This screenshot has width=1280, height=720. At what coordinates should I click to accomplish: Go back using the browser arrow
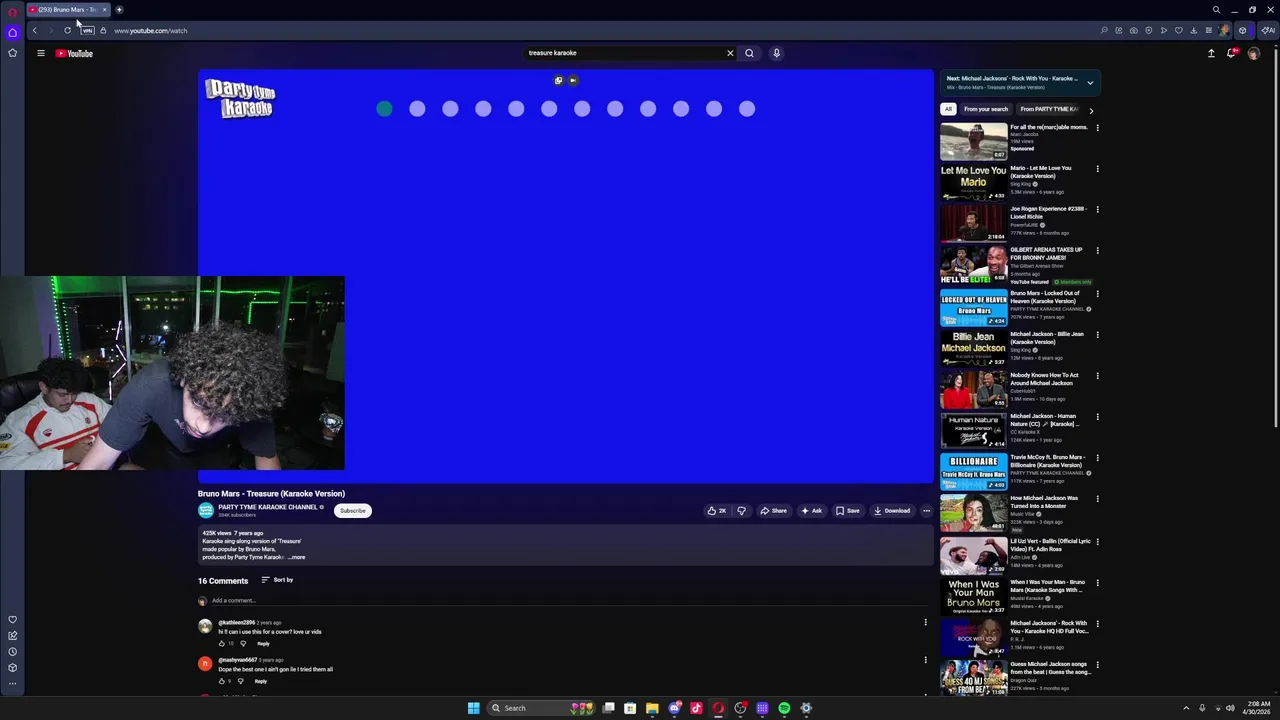(x=34, y=30)
